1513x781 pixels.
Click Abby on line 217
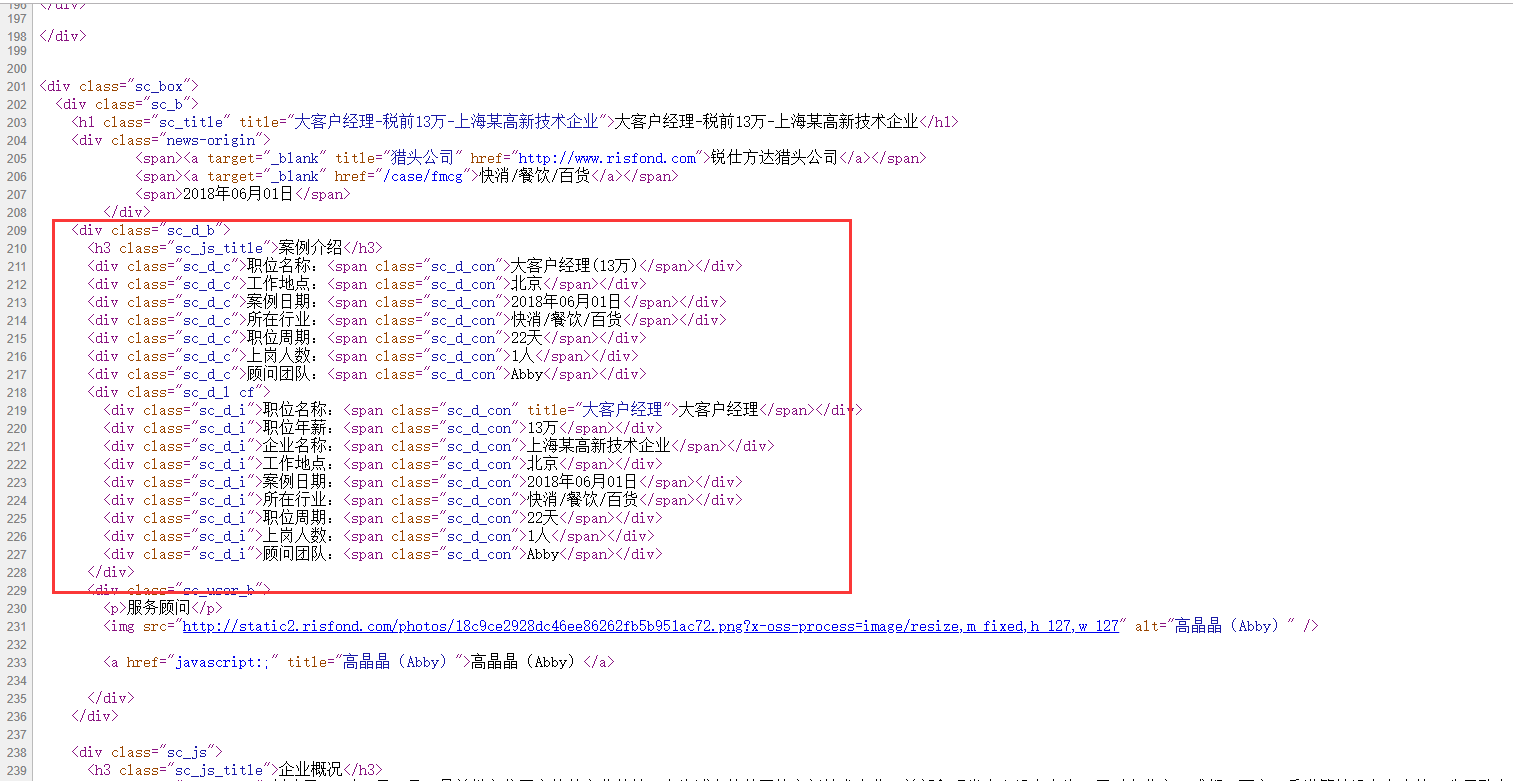pyautogui.click(x=527, y=374)
